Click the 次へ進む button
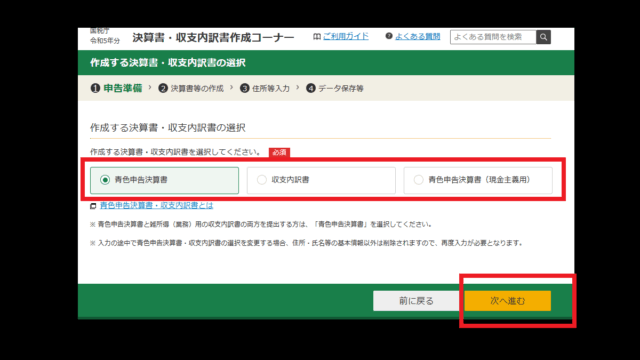The height and width of the screenshot is (360, 640). tap(507, 301)
